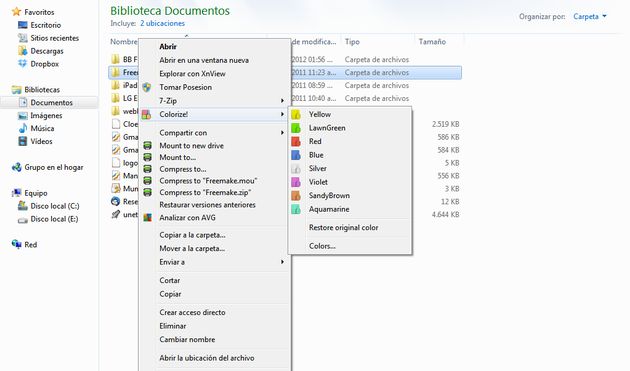
Task: Choose Explorar con XnView
Action: click(192, 74)
